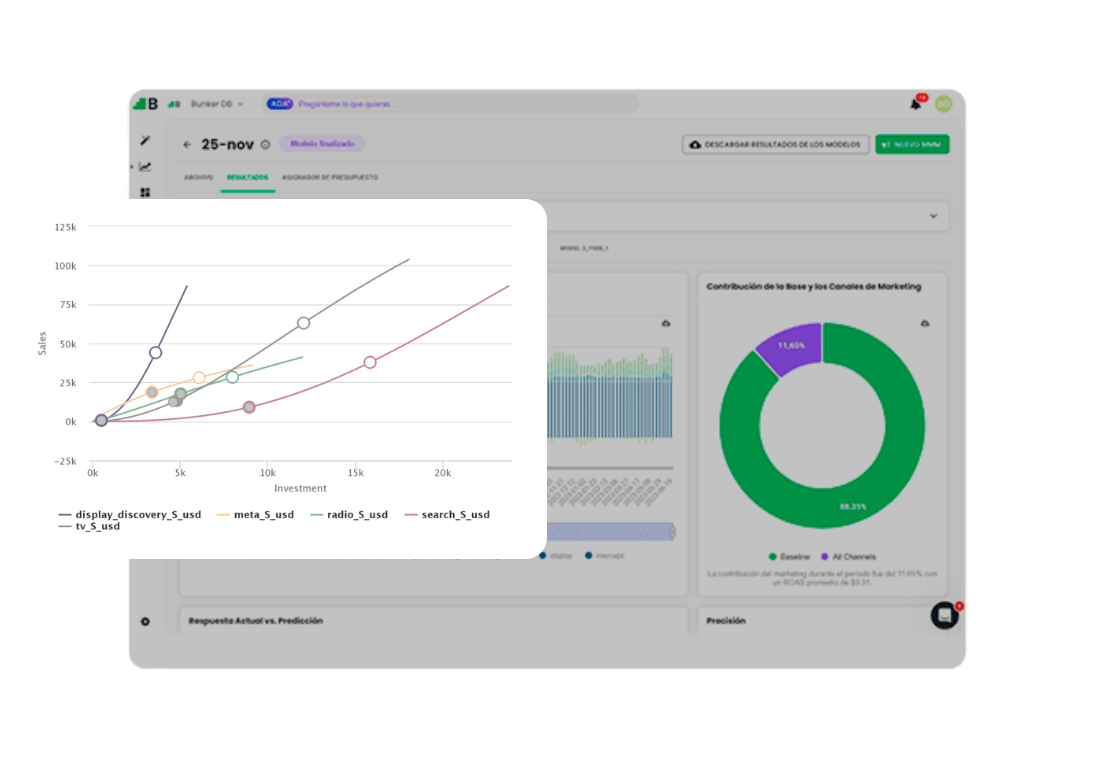Open the chart analytics sidebar icon
The width and height of the screenshot is (1093, 757).
tap(145, 167)
